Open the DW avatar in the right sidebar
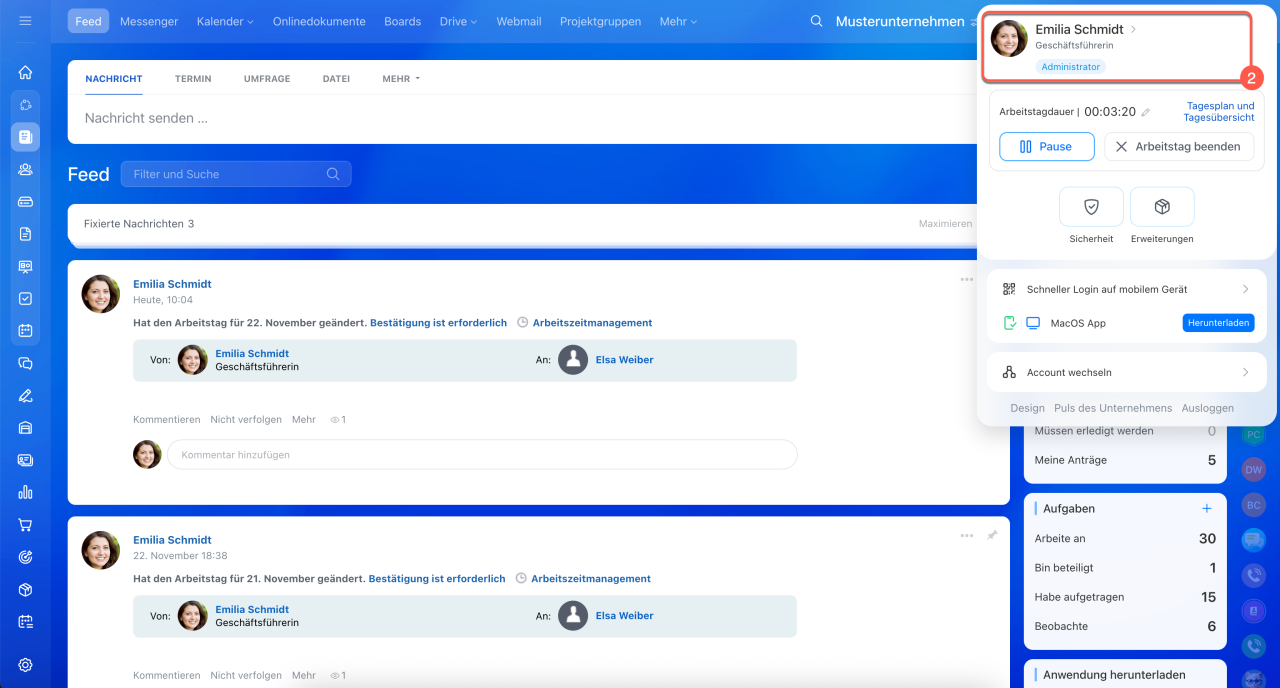 [x=1253, y=469]
